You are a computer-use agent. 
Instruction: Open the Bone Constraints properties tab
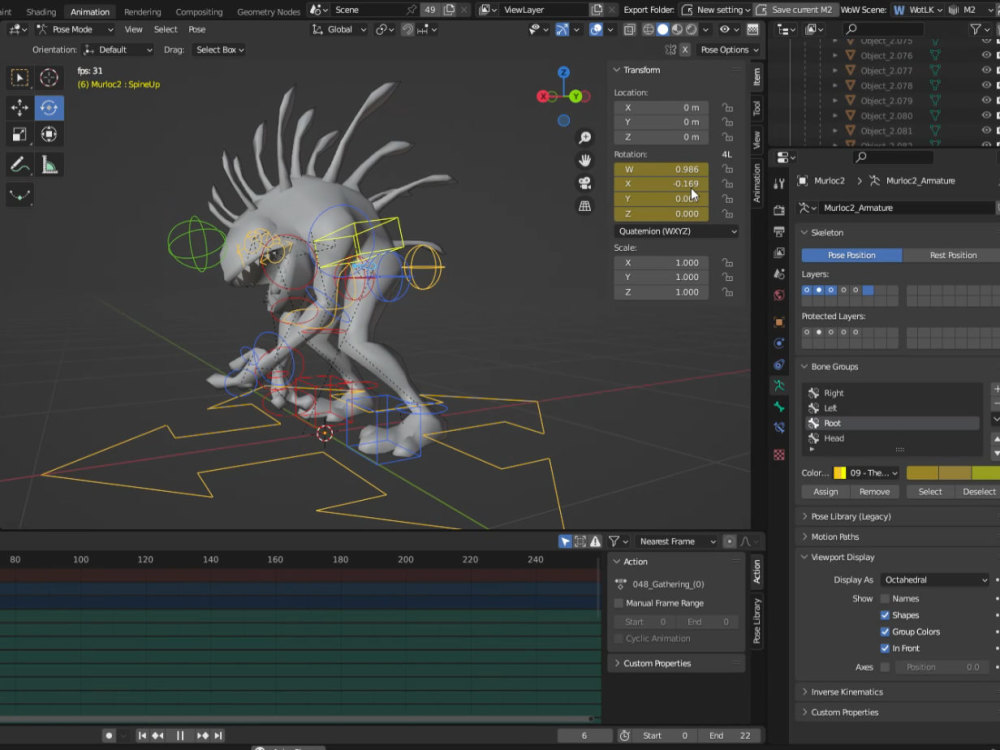[x=779, y=428]
